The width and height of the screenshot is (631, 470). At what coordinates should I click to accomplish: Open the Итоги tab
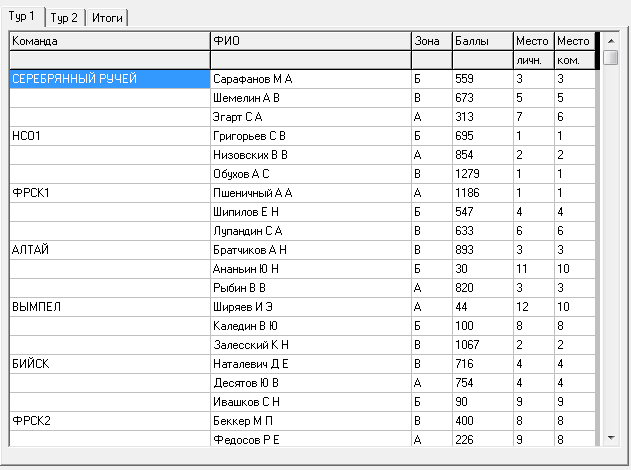tap(107, 18)
